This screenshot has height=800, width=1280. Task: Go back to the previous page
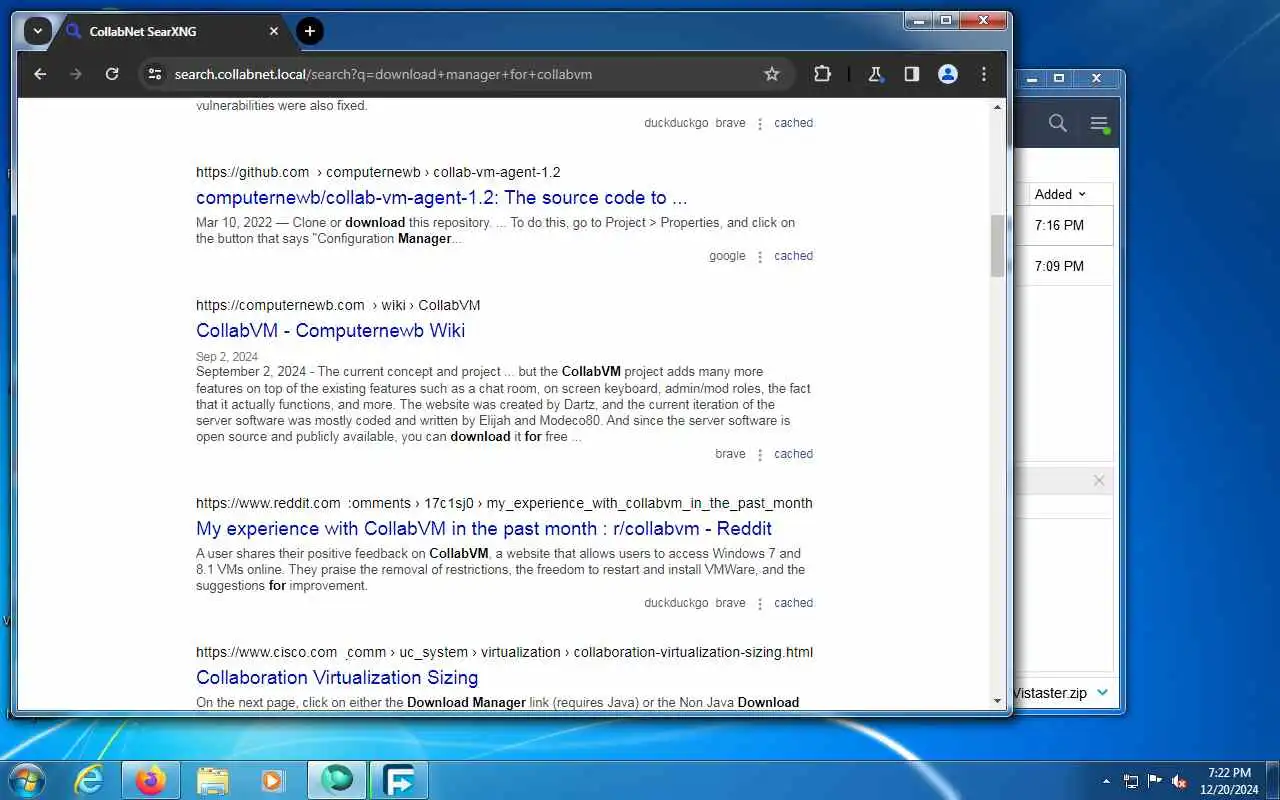[40, 74]
